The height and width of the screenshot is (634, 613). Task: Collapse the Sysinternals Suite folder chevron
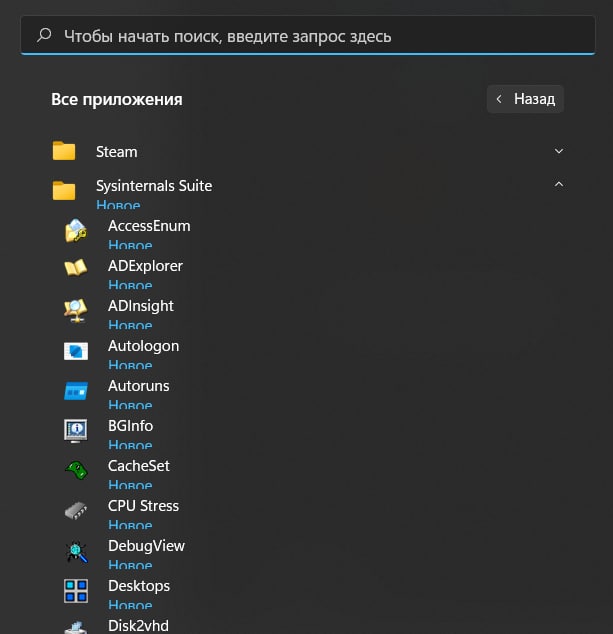pos(559,184)
